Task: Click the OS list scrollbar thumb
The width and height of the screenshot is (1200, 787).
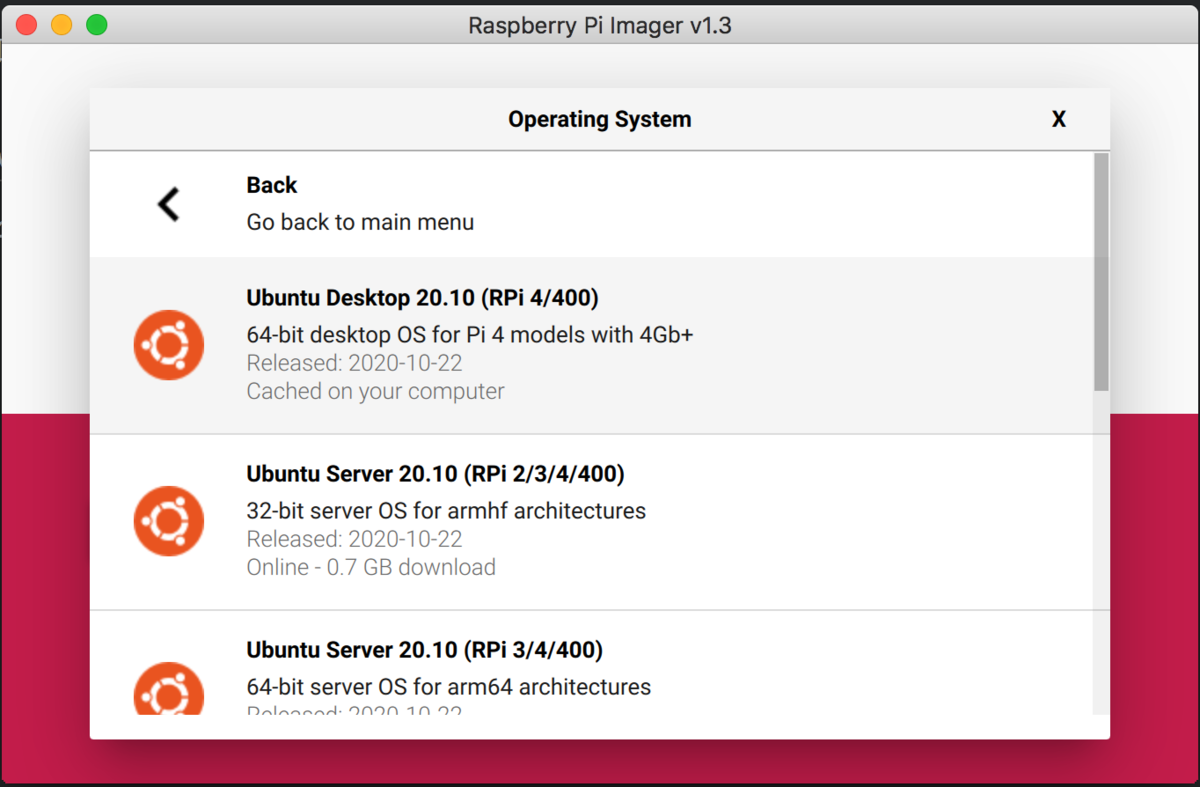Action: (1101, 272)
